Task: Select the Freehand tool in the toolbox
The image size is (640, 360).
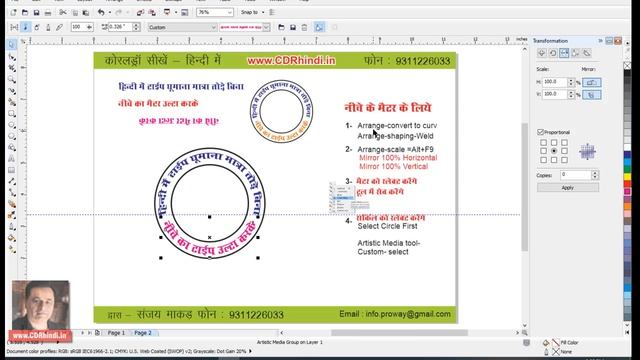Action: click(x=12, y=91)
